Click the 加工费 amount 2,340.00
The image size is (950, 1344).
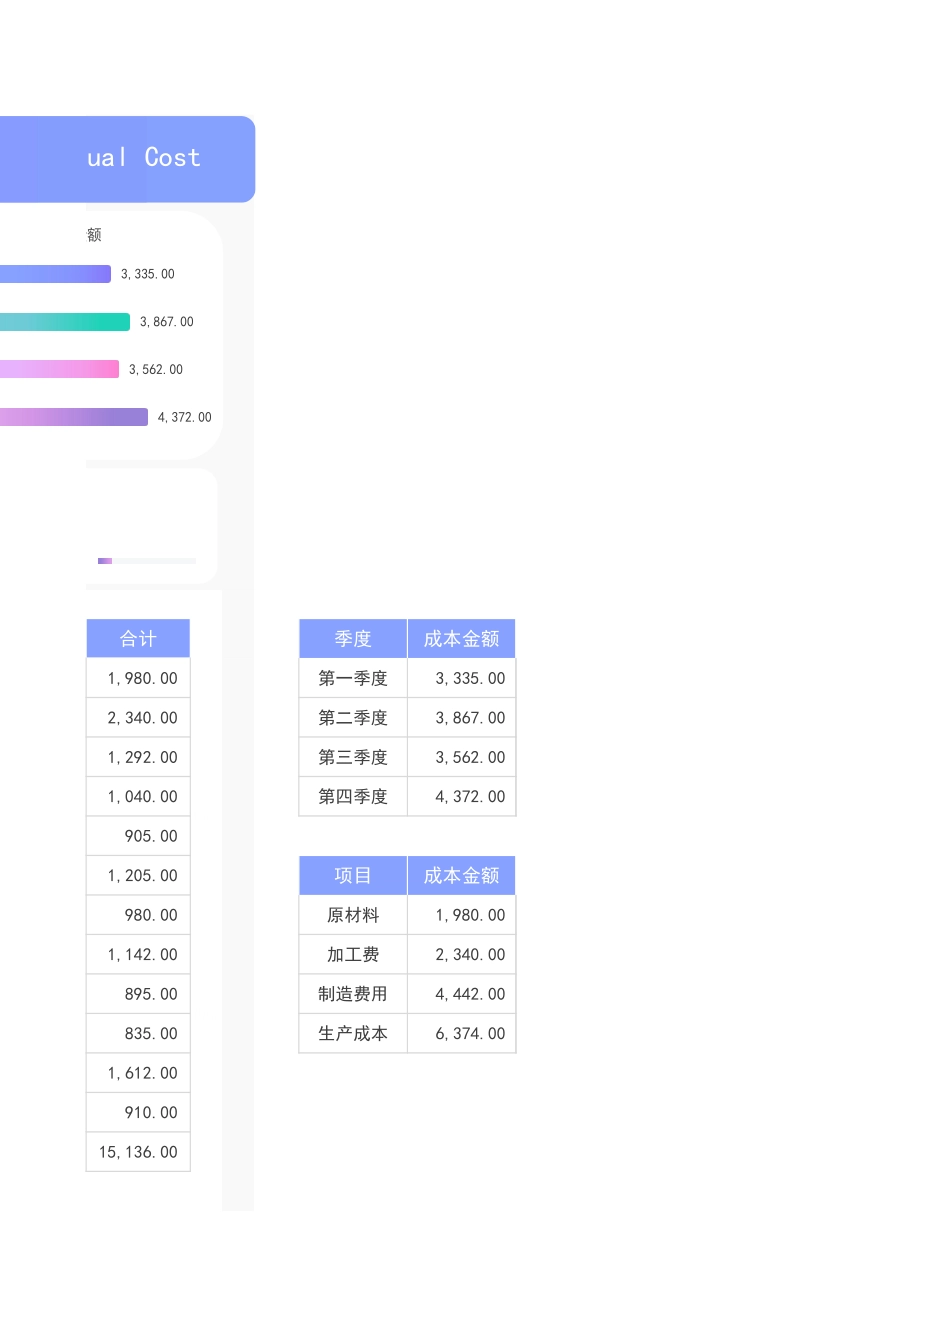tap(461, 954)
